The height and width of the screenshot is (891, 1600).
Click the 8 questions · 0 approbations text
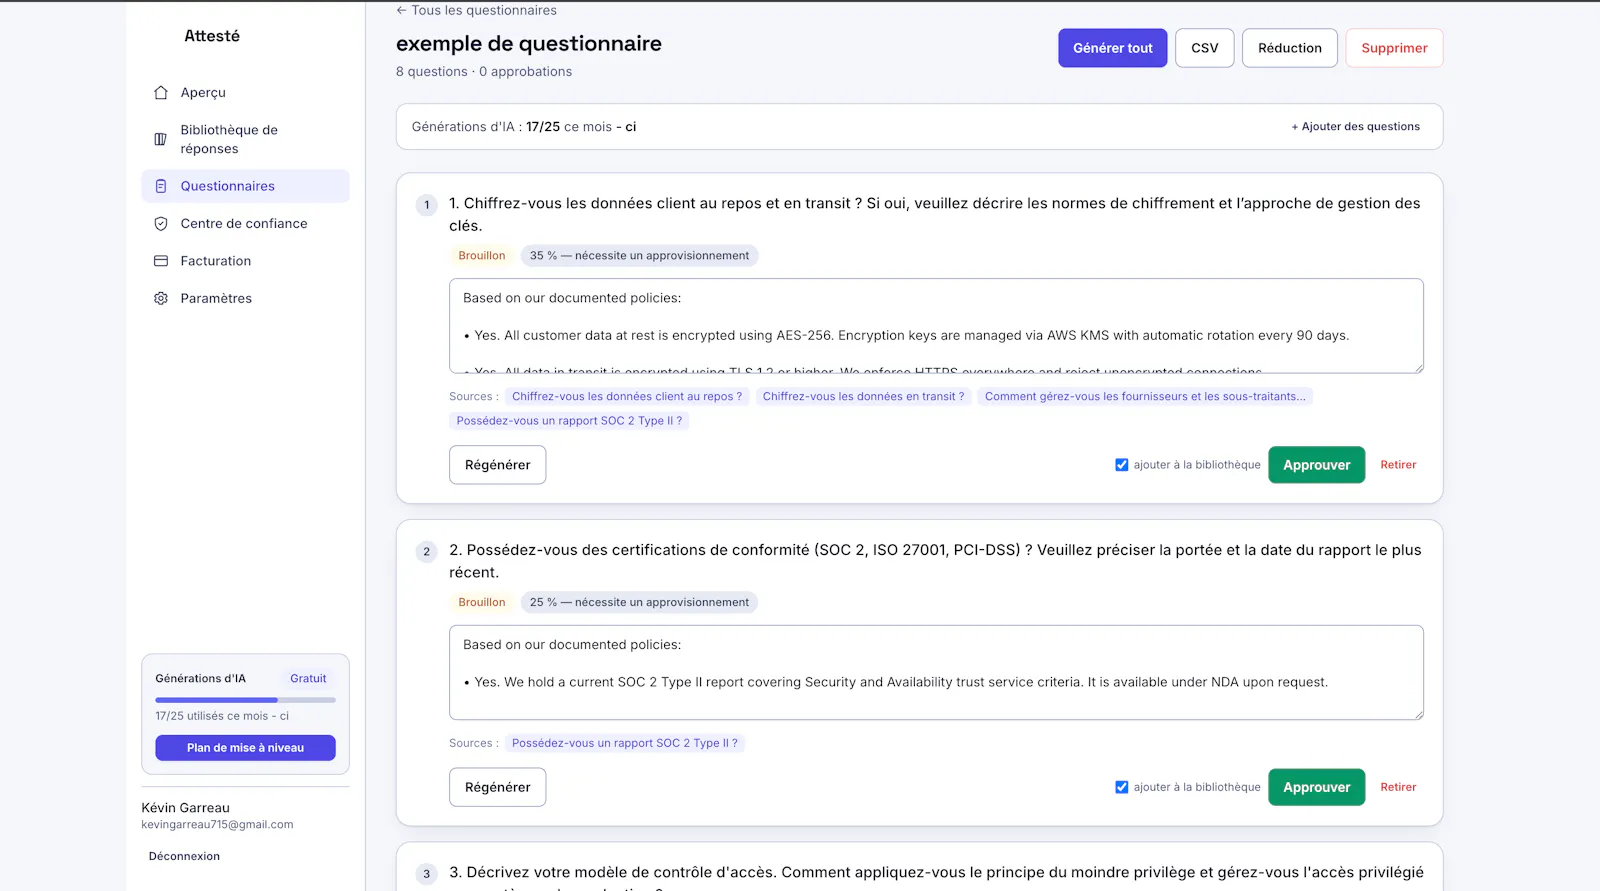(484, 72)
